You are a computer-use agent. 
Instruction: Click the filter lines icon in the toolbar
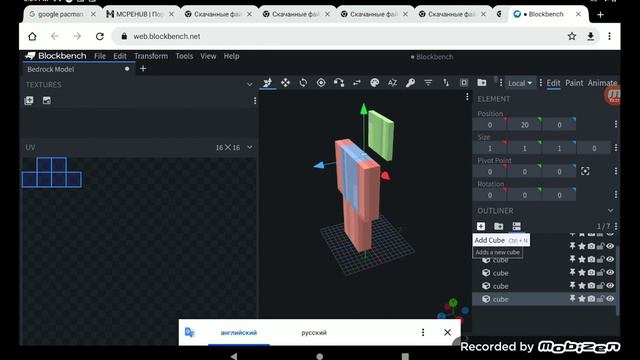click(x=428, y=83)
